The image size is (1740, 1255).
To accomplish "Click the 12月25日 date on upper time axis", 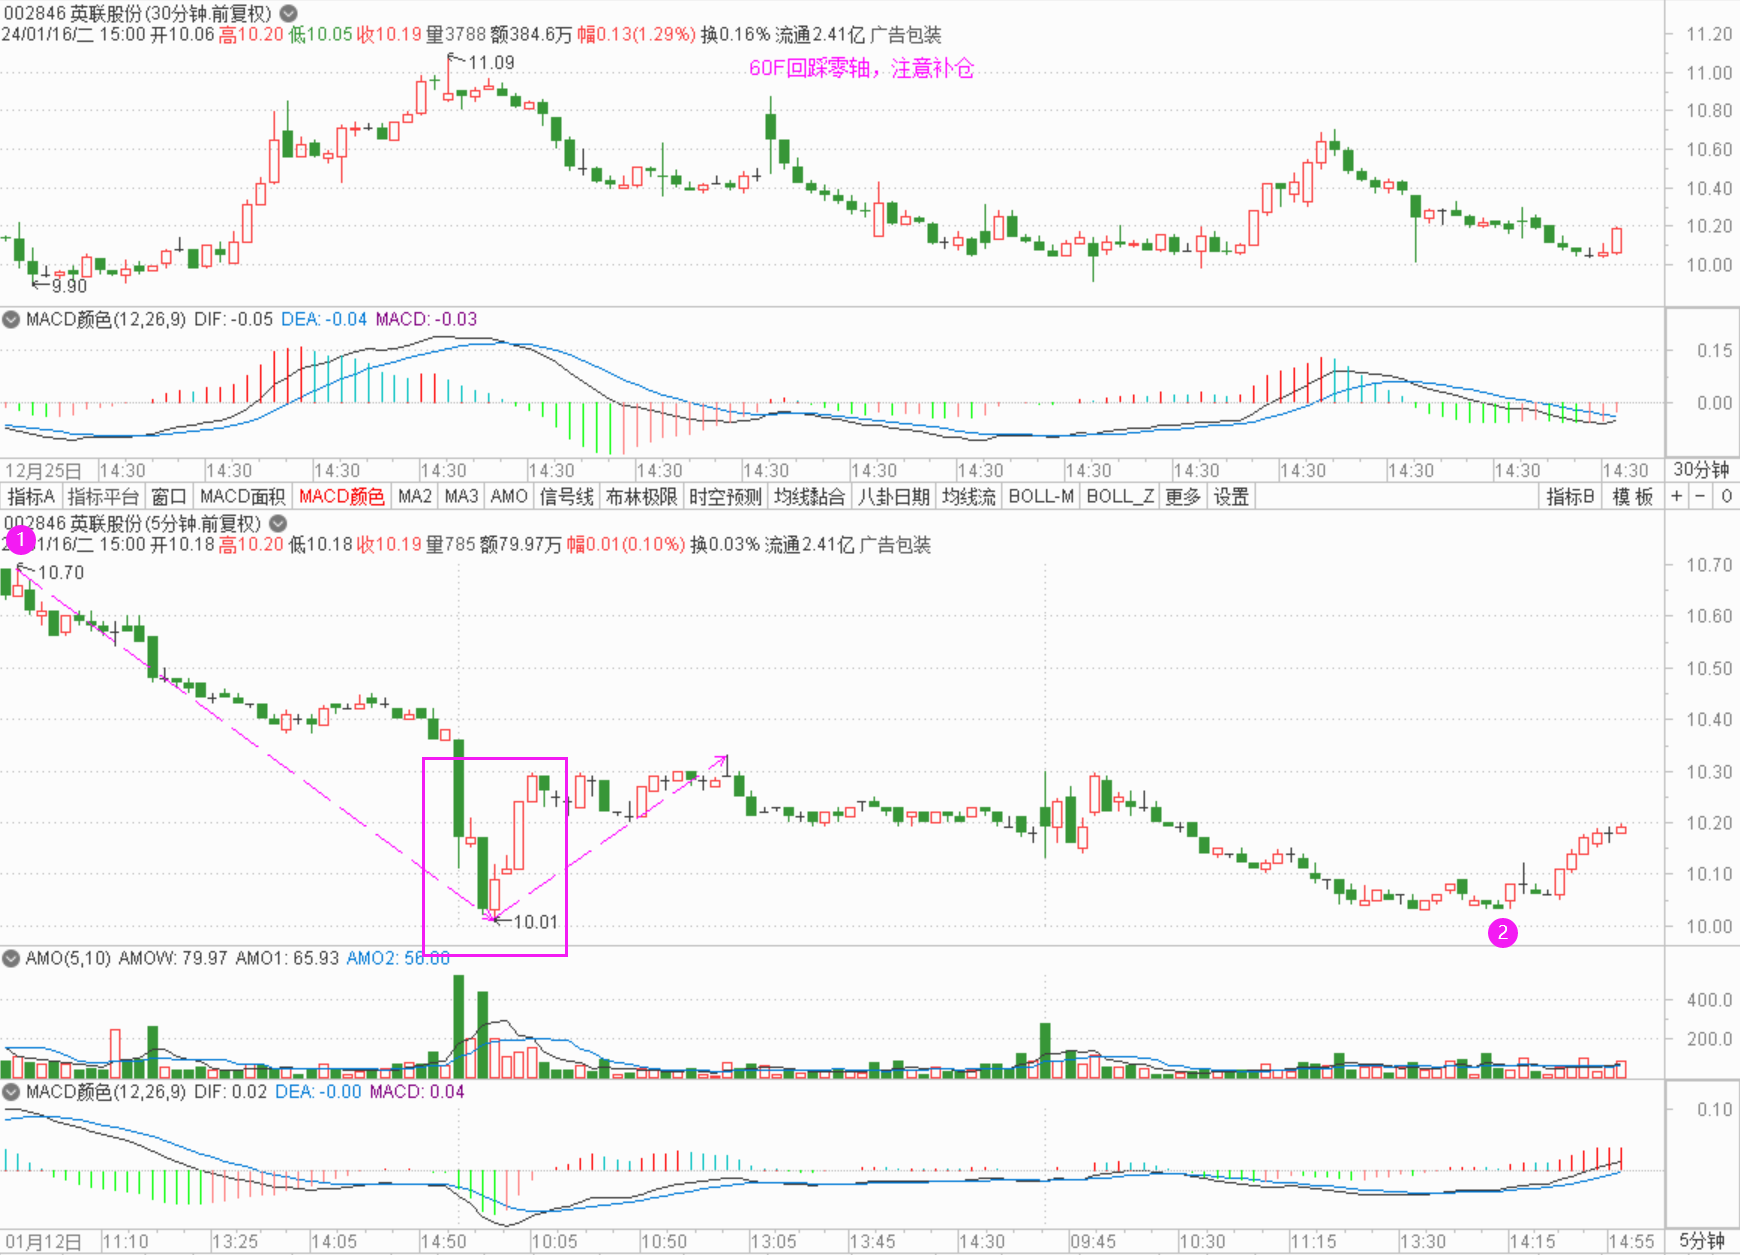I will [44, 470].
